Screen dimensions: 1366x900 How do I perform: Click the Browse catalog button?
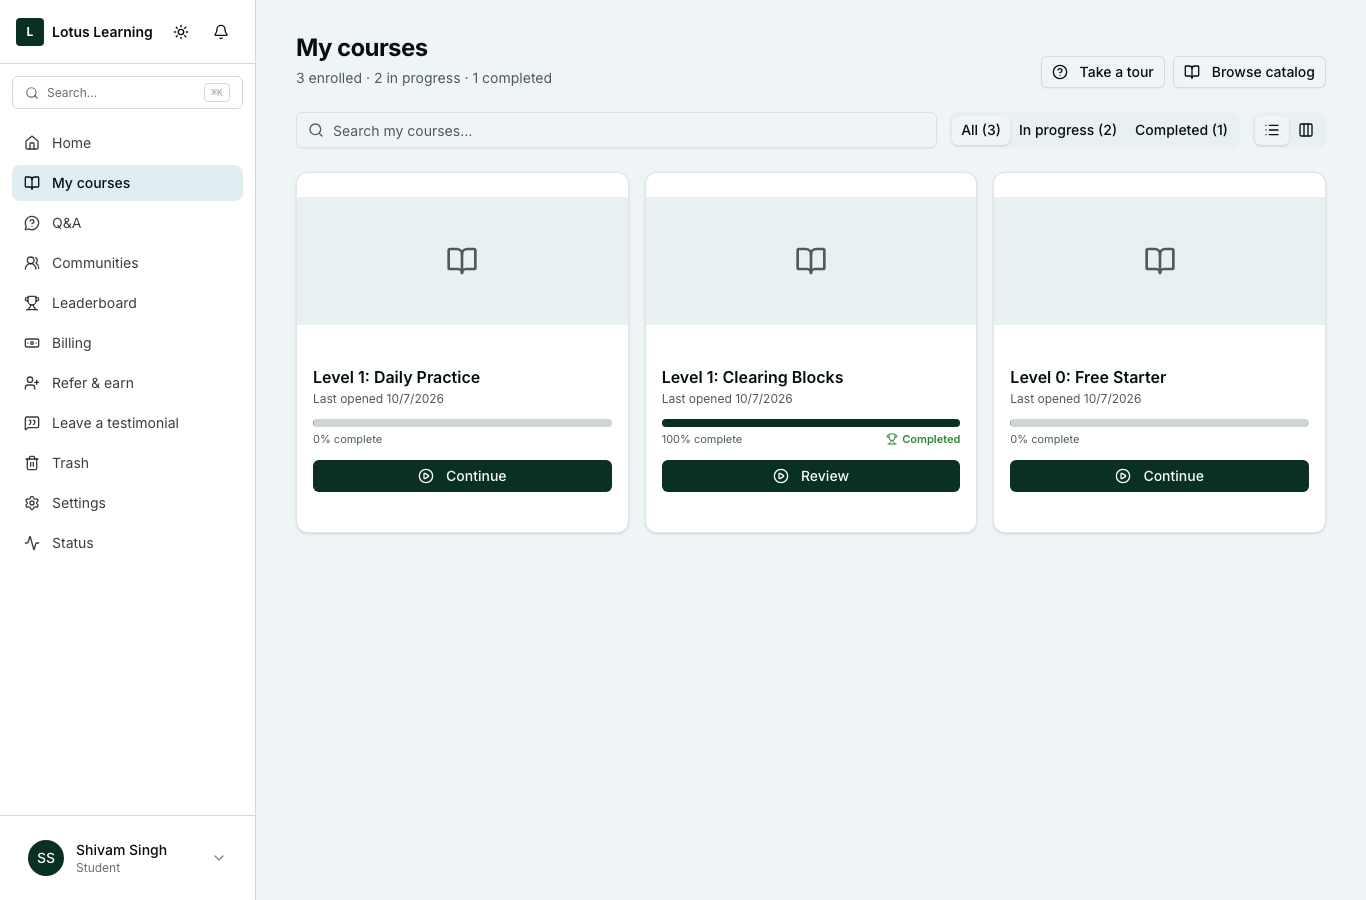pyautogui.click(x=1249, y=72)
